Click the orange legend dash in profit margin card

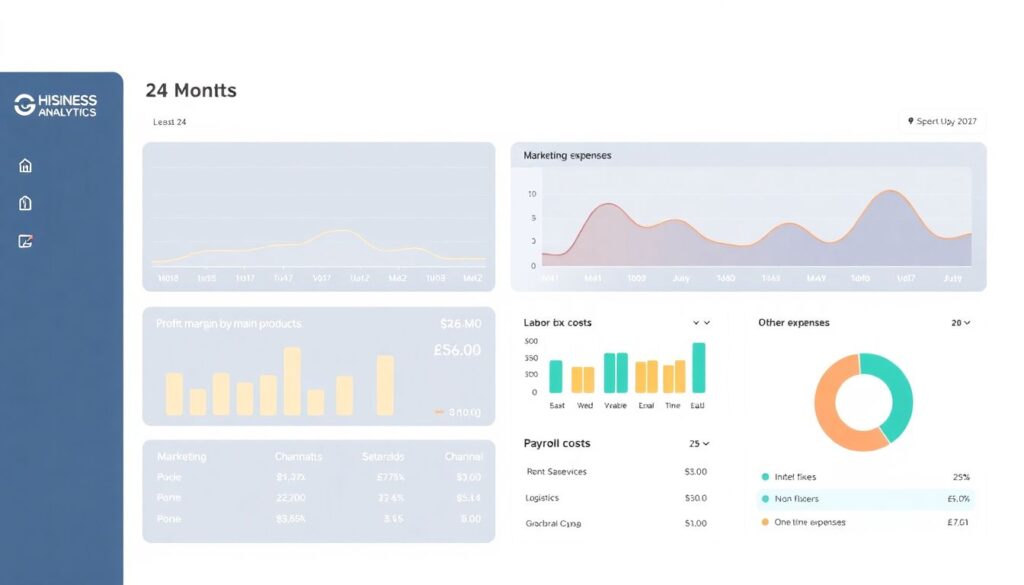pos(439,412)
